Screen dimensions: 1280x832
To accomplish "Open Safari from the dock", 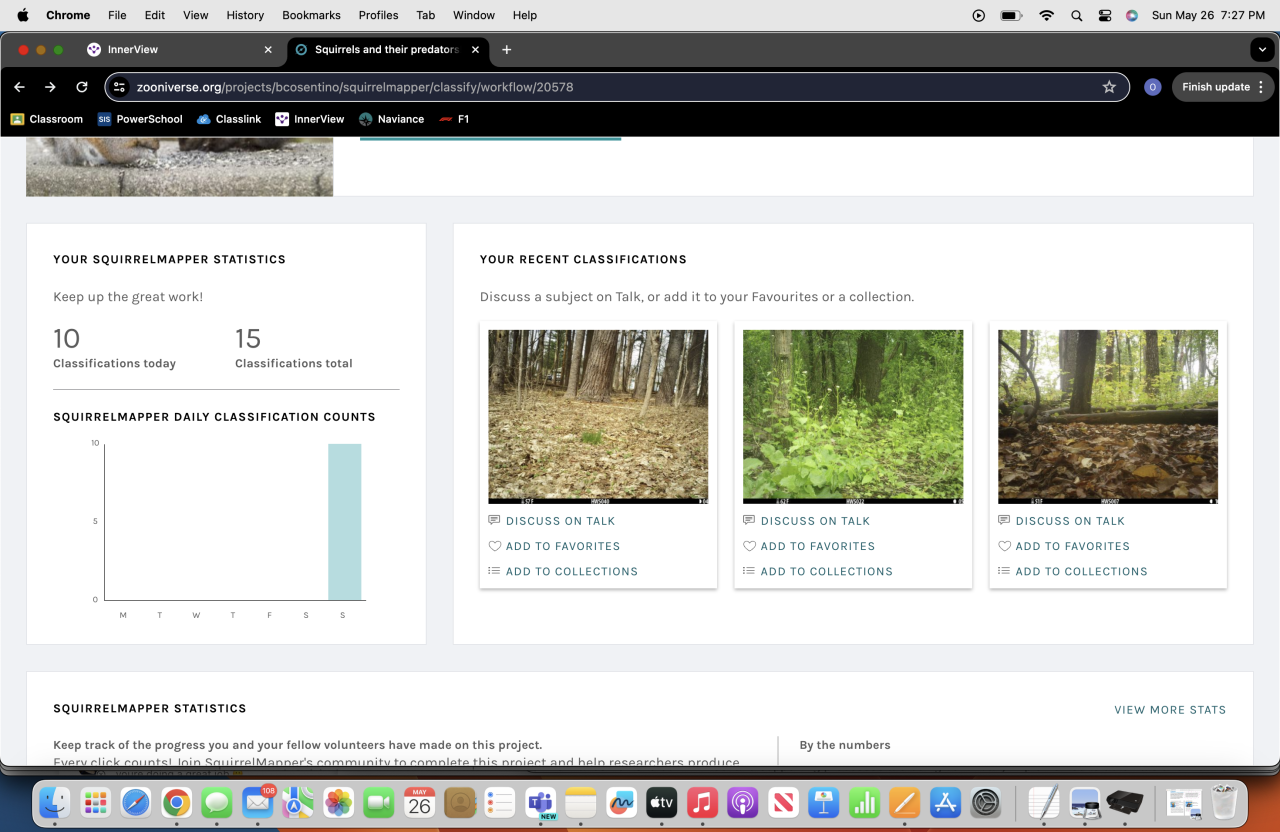I will click(x=136, y=802).
